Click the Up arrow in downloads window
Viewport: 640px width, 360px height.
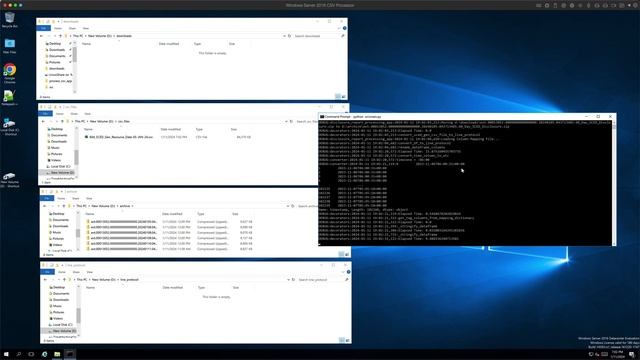coord(60,36)
